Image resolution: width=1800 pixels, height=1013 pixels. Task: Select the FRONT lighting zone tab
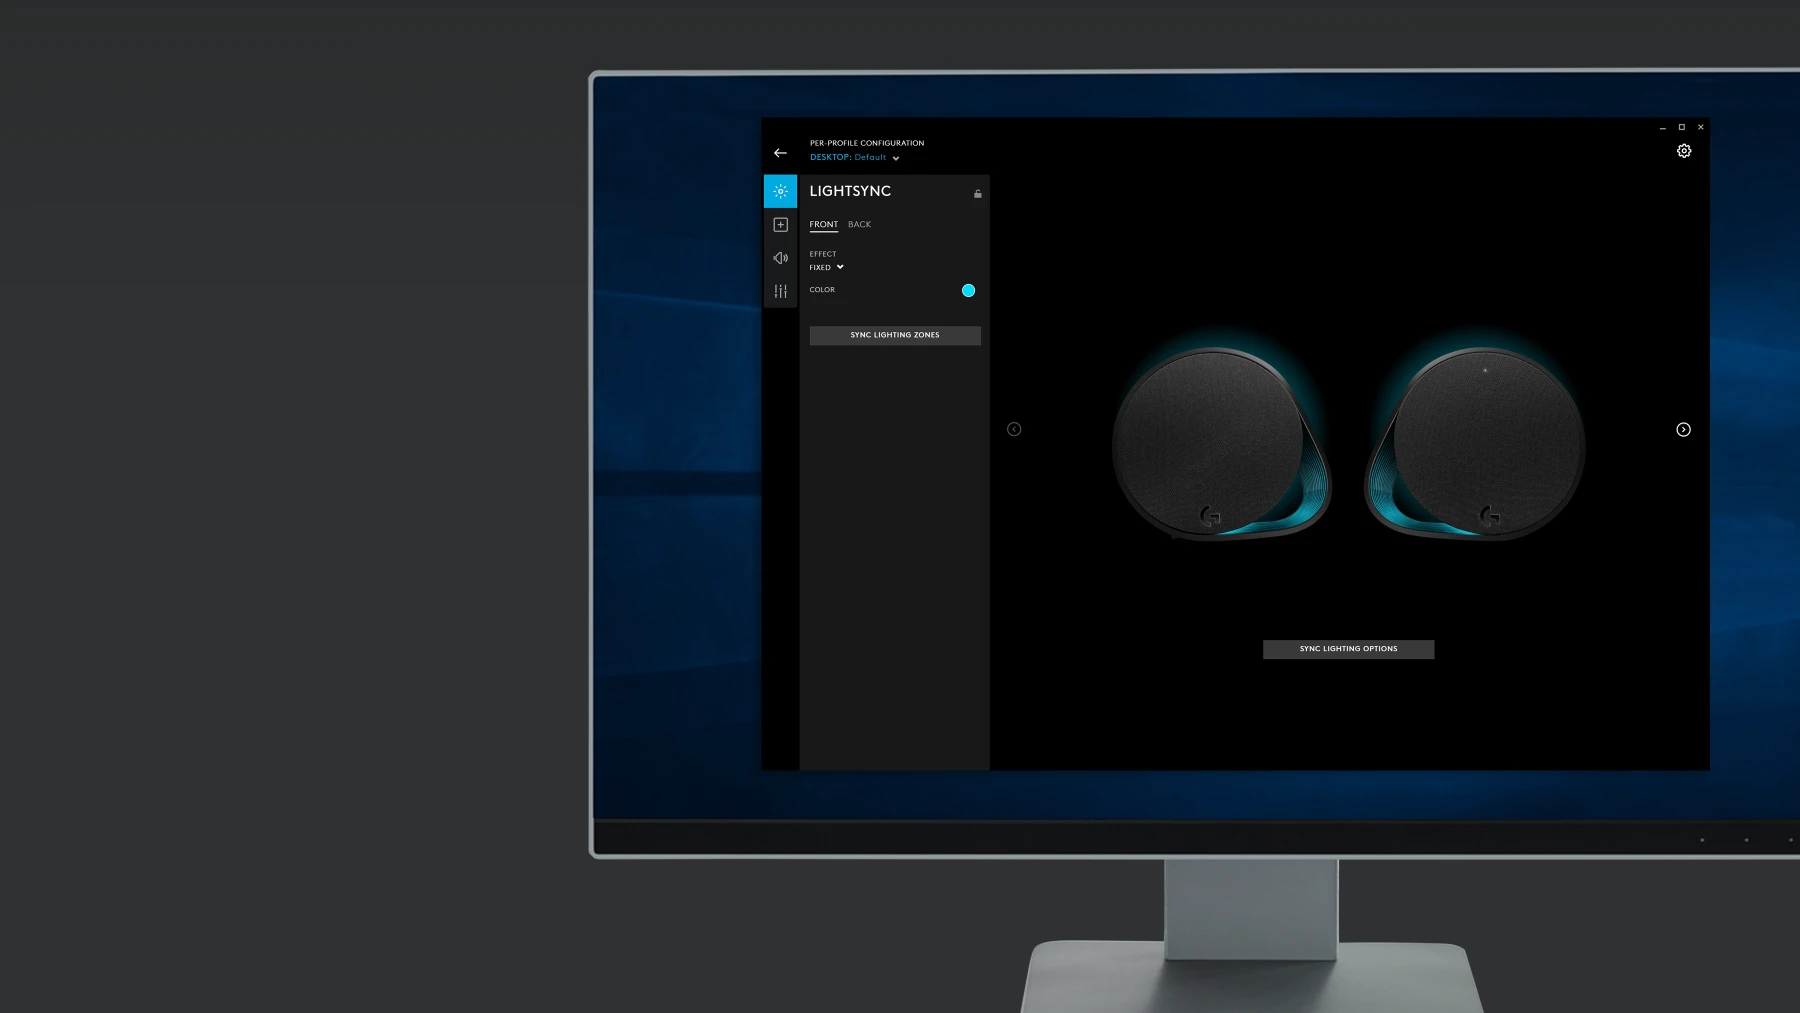tap(823, 224)
